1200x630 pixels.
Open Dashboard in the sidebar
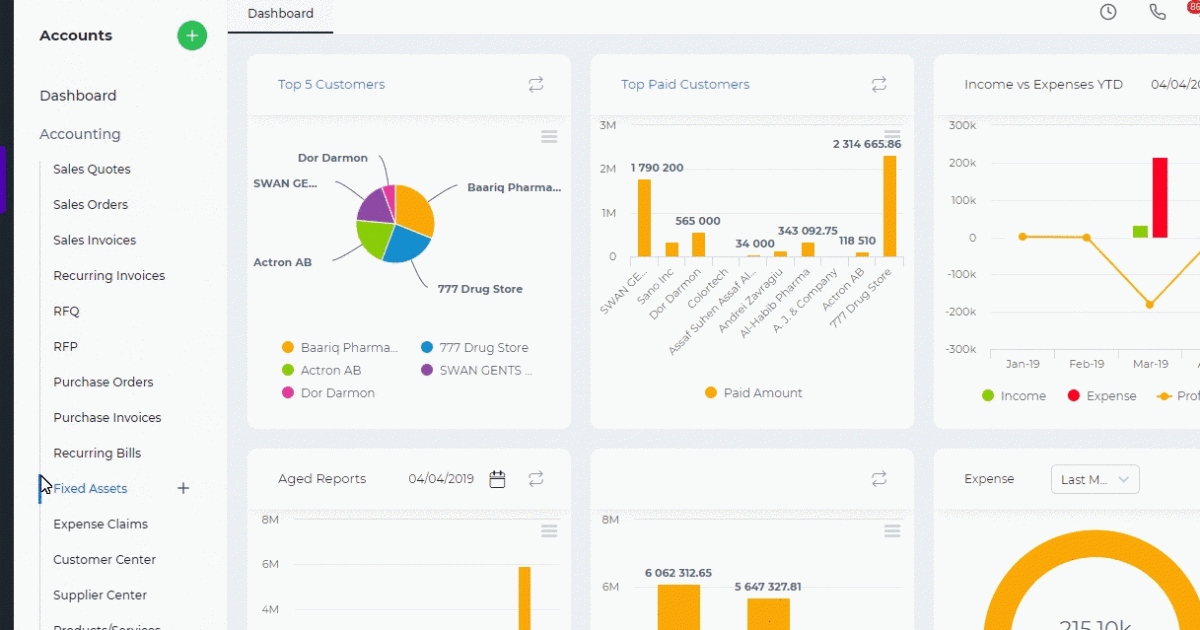tap(78, 96)
